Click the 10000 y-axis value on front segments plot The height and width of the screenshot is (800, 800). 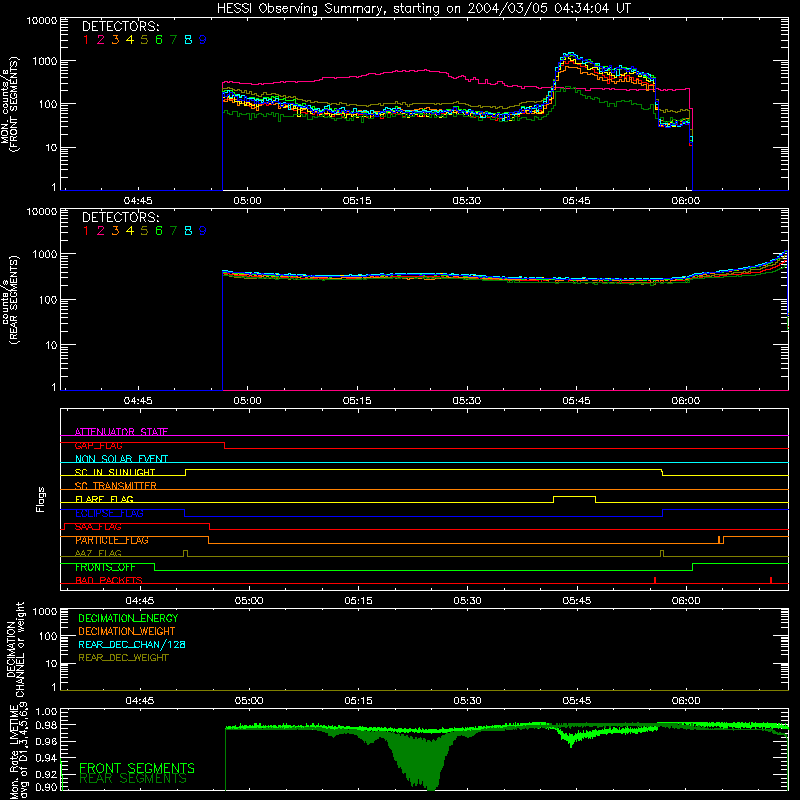42,20
